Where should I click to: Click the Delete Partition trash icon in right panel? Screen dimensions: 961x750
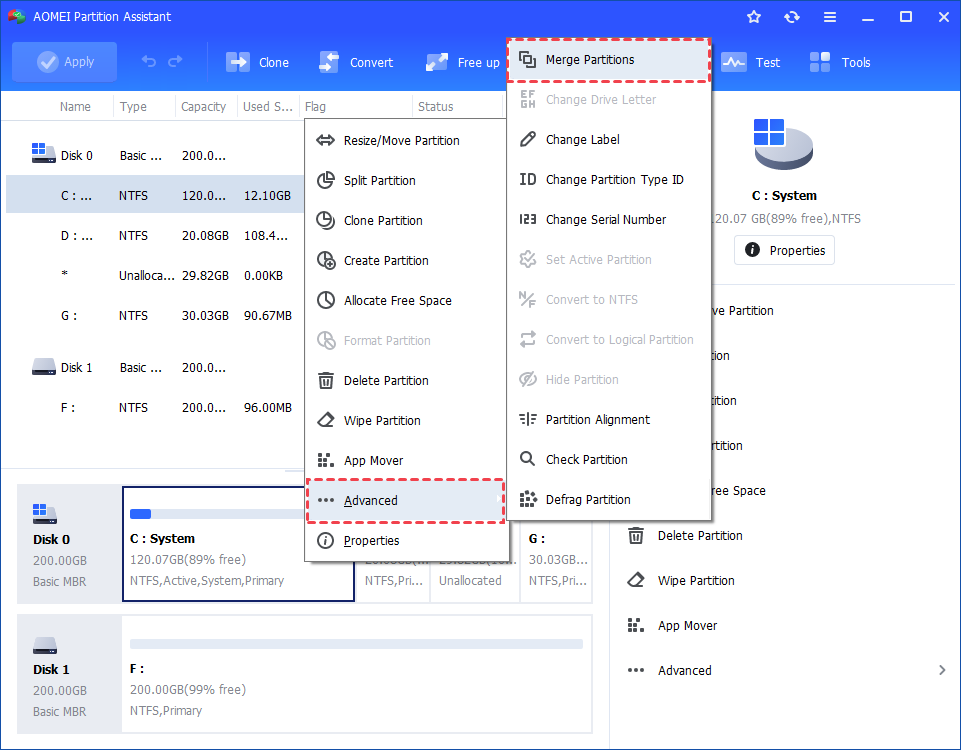636,536
